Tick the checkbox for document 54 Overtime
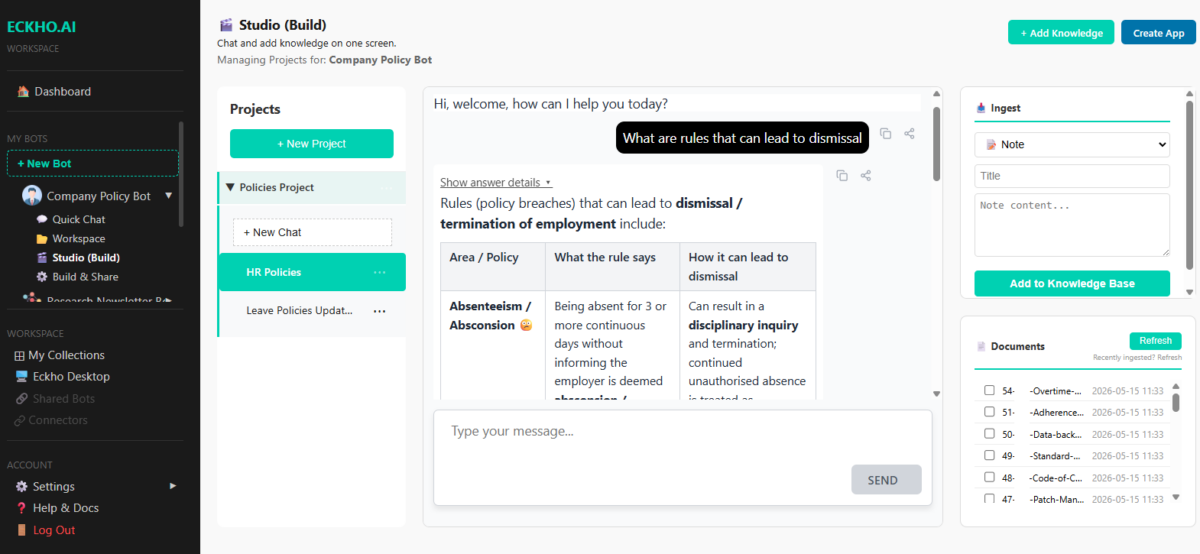The width and height of the screenshot is (1200, 554). [989, 391]
